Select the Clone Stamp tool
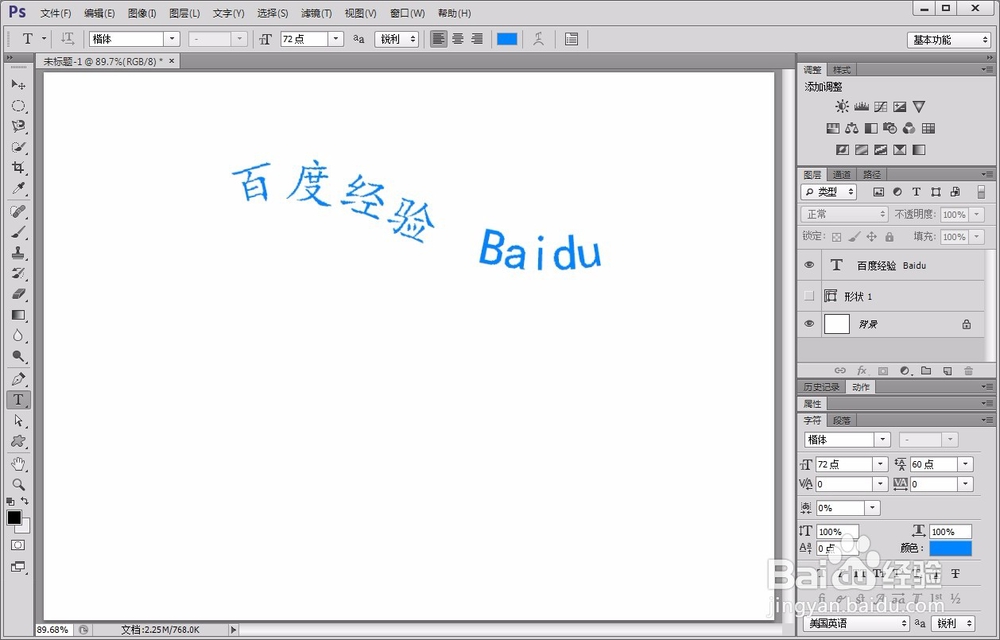 tap(18, 252)
